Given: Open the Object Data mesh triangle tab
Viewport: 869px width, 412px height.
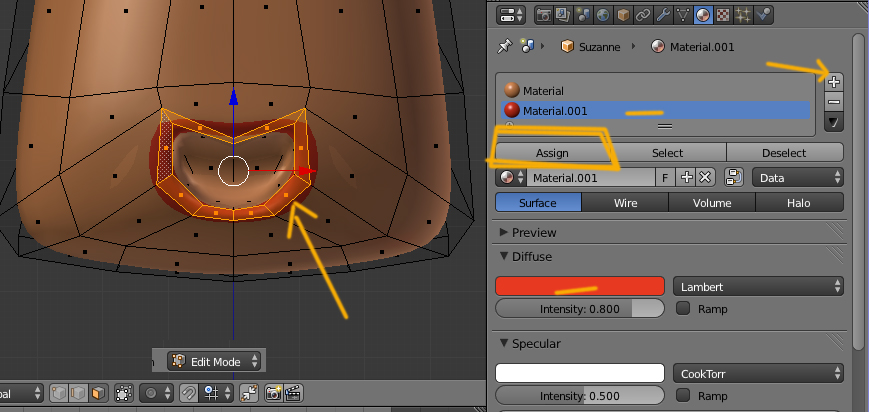Looking at the screenshot, I should coord(683,14).
